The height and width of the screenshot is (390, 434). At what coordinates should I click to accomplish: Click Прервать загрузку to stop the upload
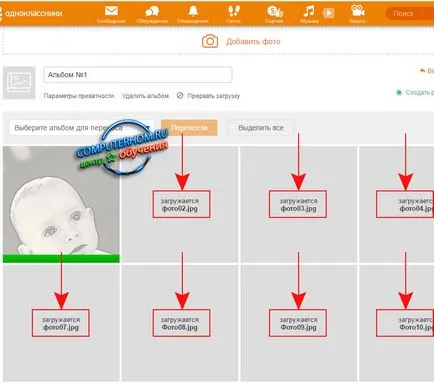click(213, 96)
